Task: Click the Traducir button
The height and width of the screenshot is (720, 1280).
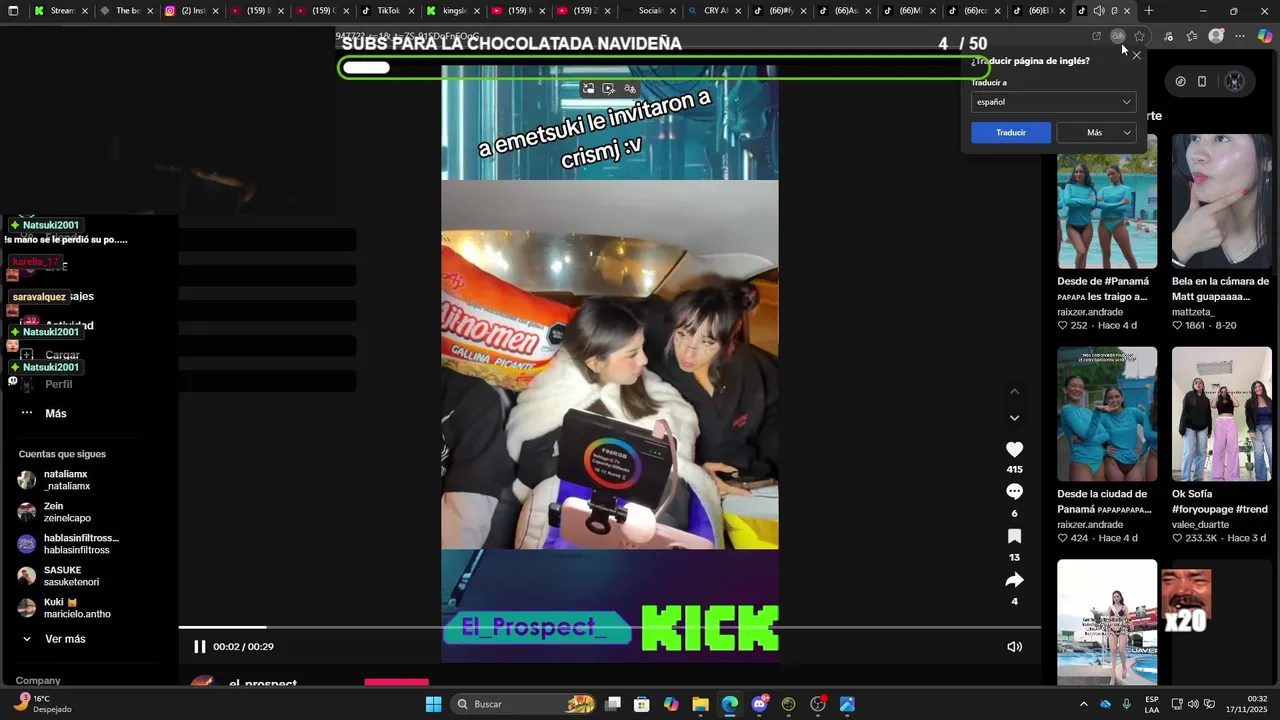Action: coord(1011,133)
